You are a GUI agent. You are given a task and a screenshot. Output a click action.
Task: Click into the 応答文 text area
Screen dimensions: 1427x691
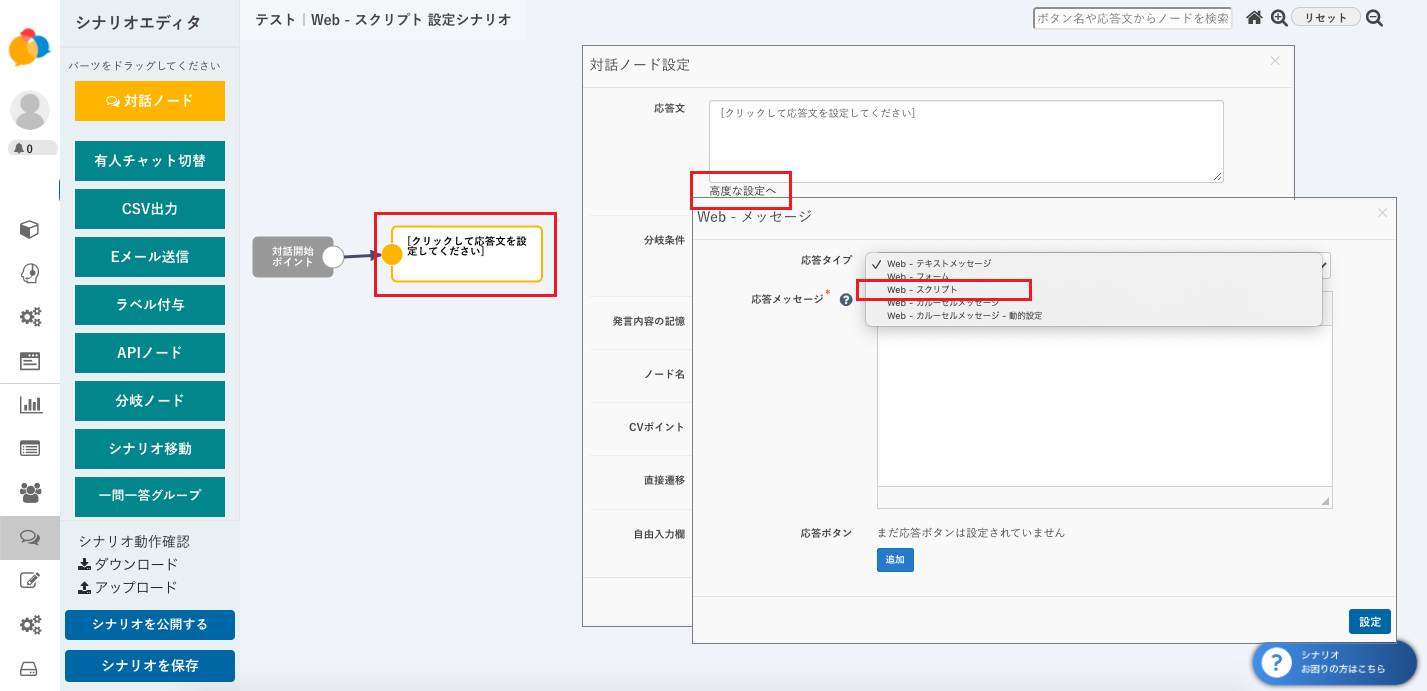coord(966,141)
